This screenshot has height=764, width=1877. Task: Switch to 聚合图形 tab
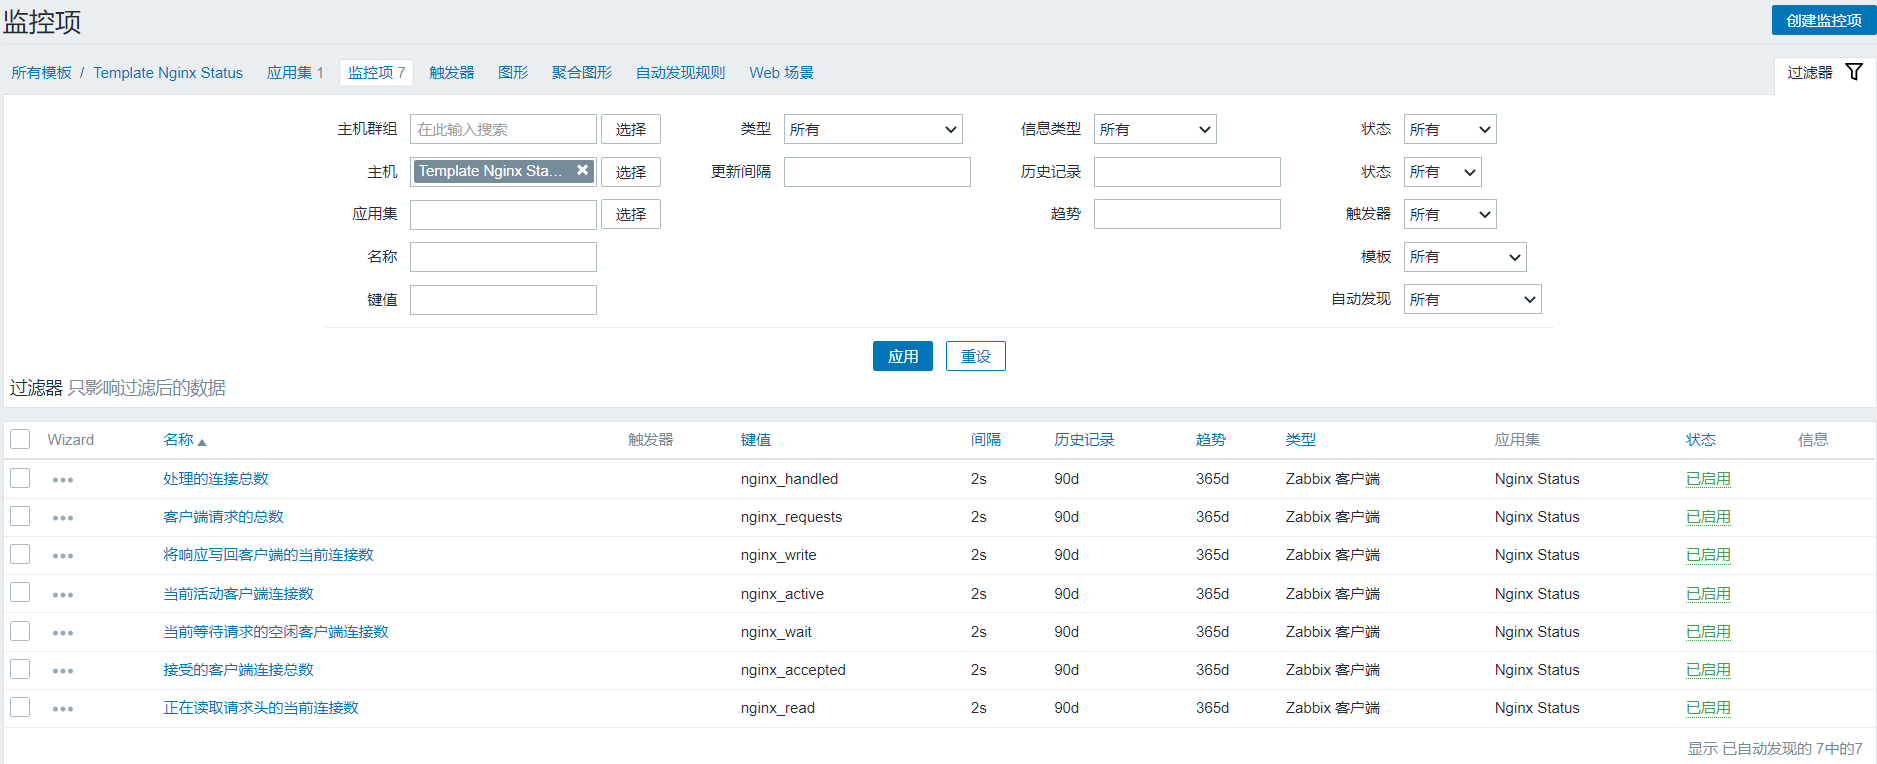click(x=582, y=73)
